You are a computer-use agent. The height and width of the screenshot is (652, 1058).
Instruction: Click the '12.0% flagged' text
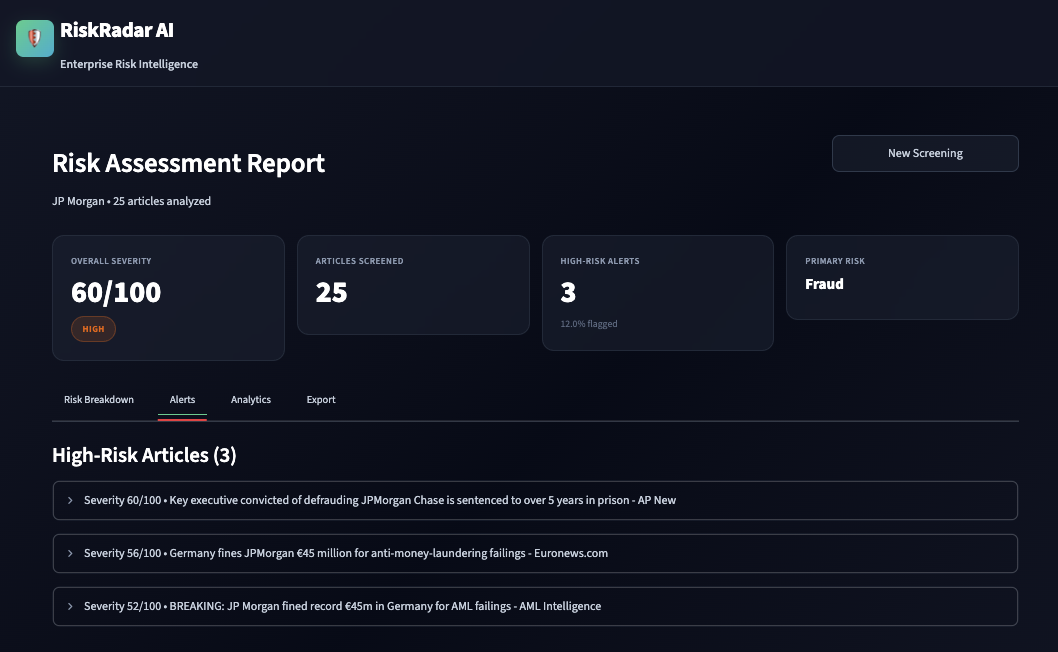click(589, 324)
